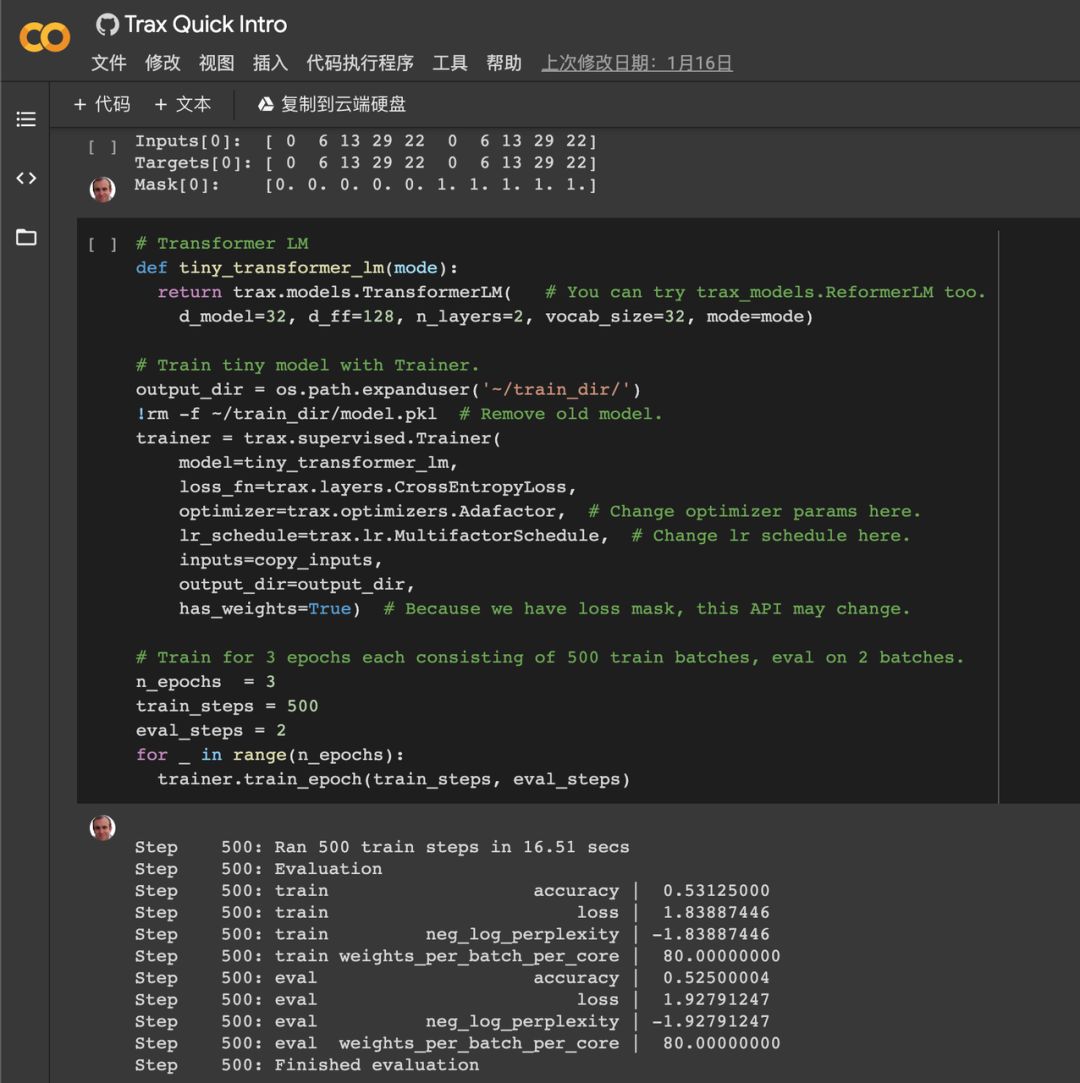Run the Transformer LM code cell

click(x=102, y=244)
